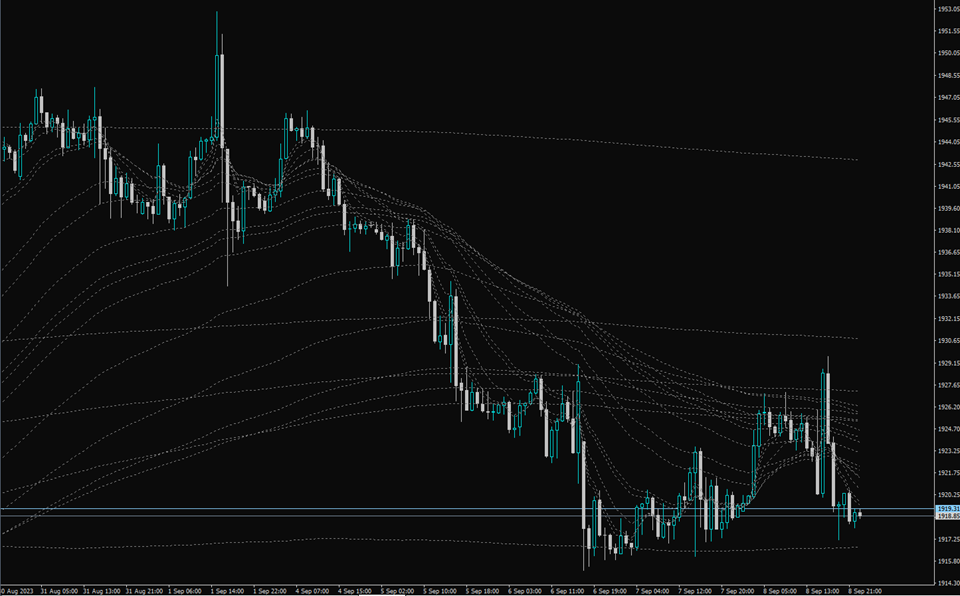Viewport: 960px width, 596px height.
Task: Click the 1950.05 price scale label
Action: click(x=949, y=53)
